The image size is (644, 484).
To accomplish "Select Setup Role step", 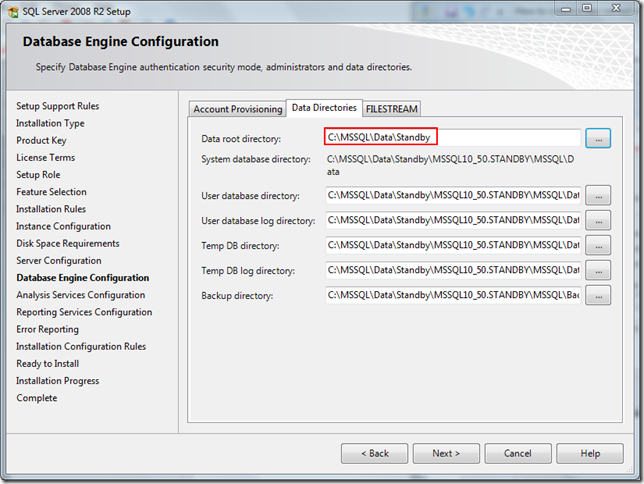I will (38, 175).
